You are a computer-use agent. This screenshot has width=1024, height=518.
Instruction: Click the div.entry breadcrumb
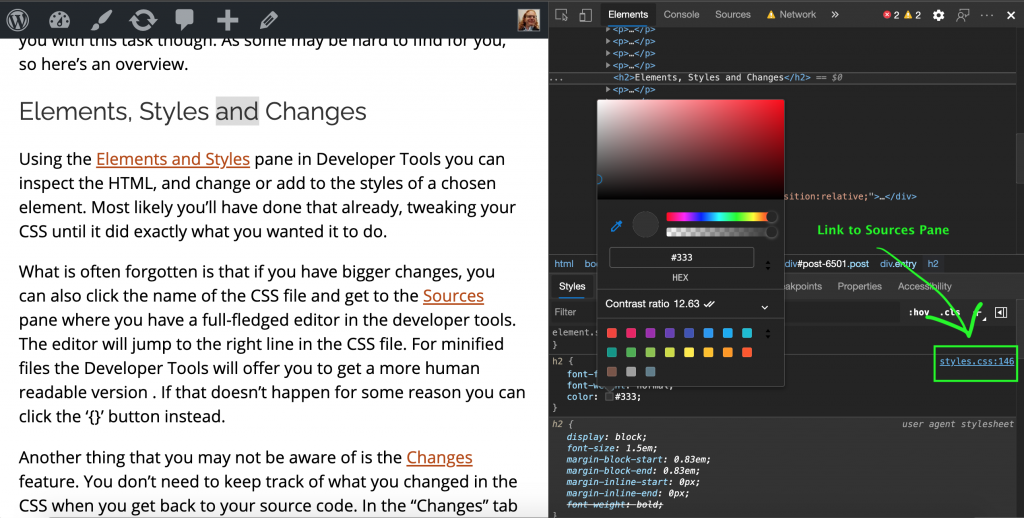coord(898,264)
